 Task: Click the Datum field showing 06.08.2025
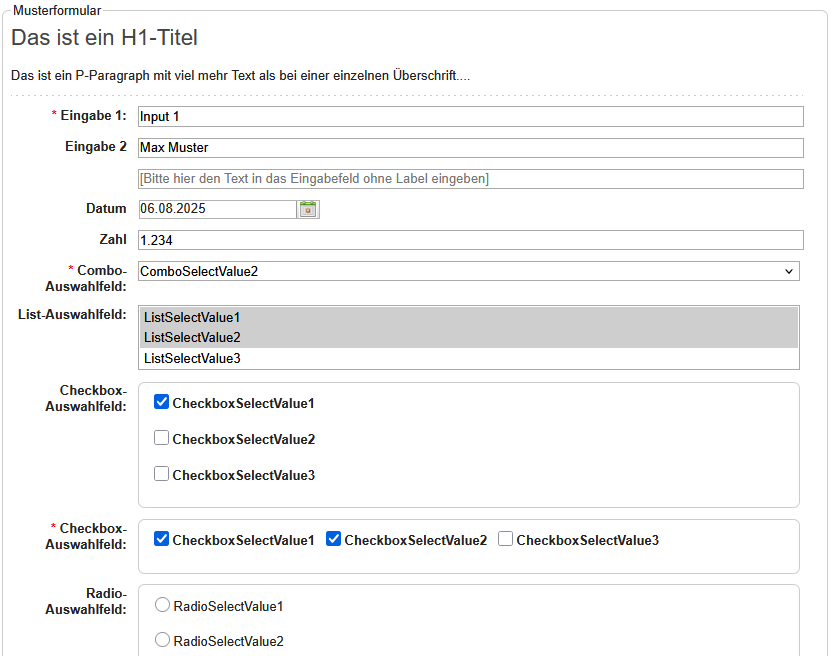216,209
